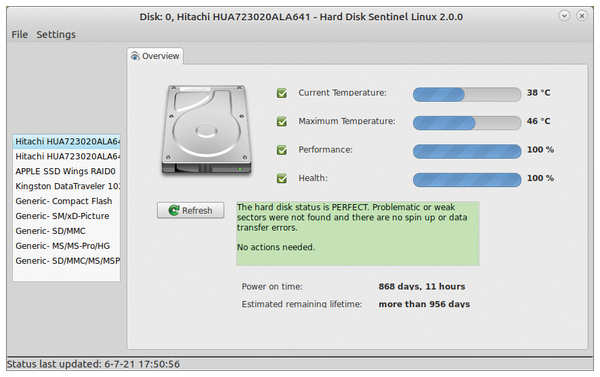Viewport: 600px width, 377px height.
Task: Select Generic- SD/MMC/MS/MSP entry
Action: 67,261
